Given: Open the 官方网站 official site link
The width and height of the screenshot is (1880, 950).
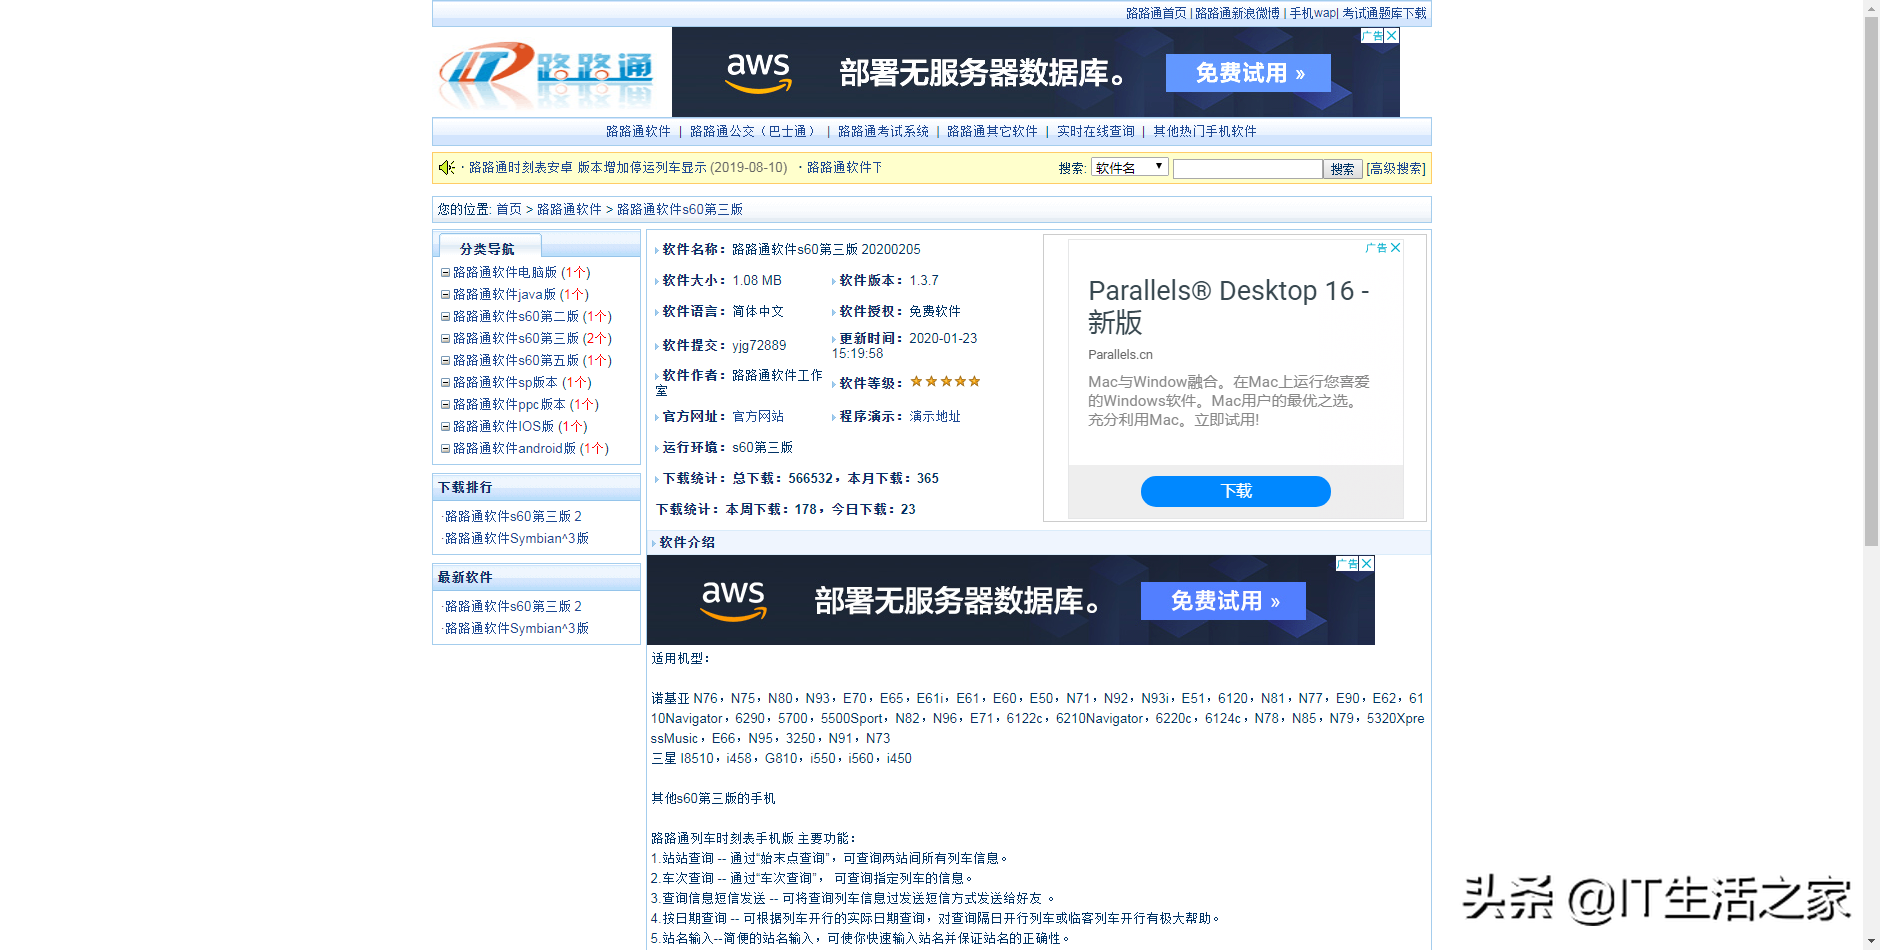Looking at the screenshot, I should pyautogui.click(x=758, y=416).
